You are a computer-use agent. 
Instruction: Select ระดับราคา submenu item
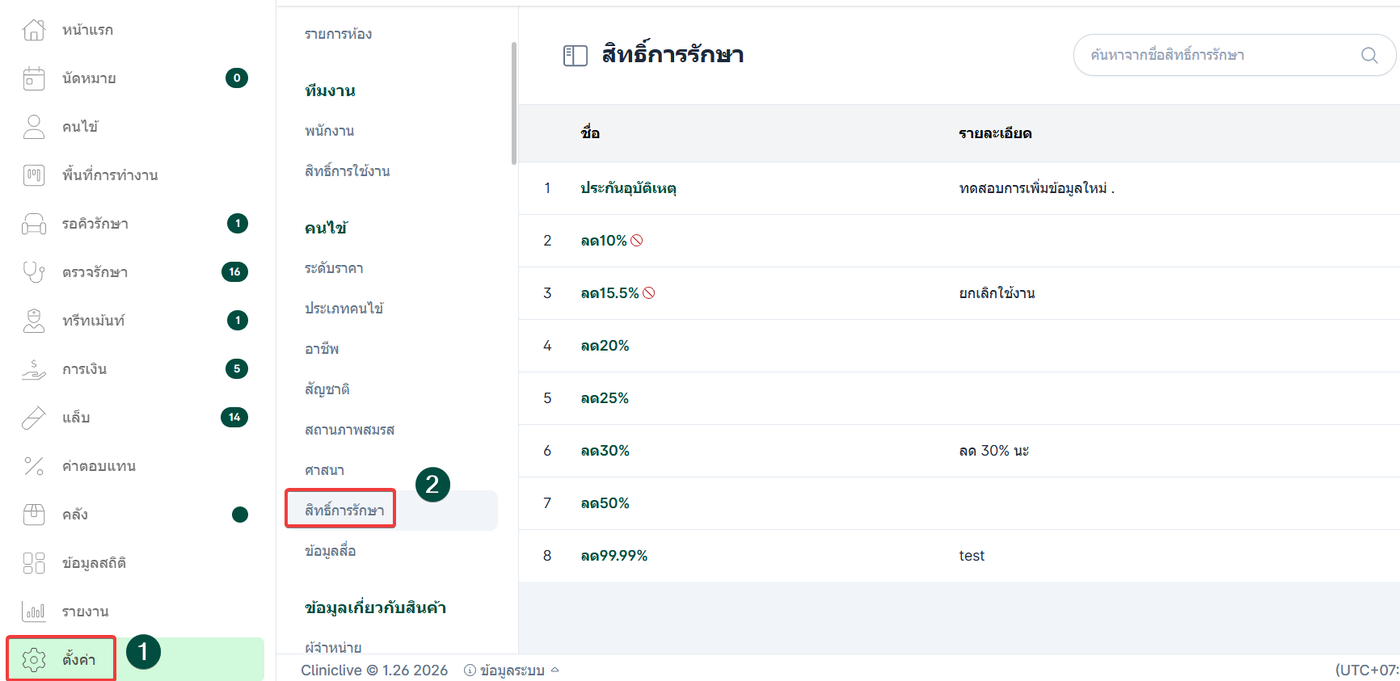click(334, 268)
